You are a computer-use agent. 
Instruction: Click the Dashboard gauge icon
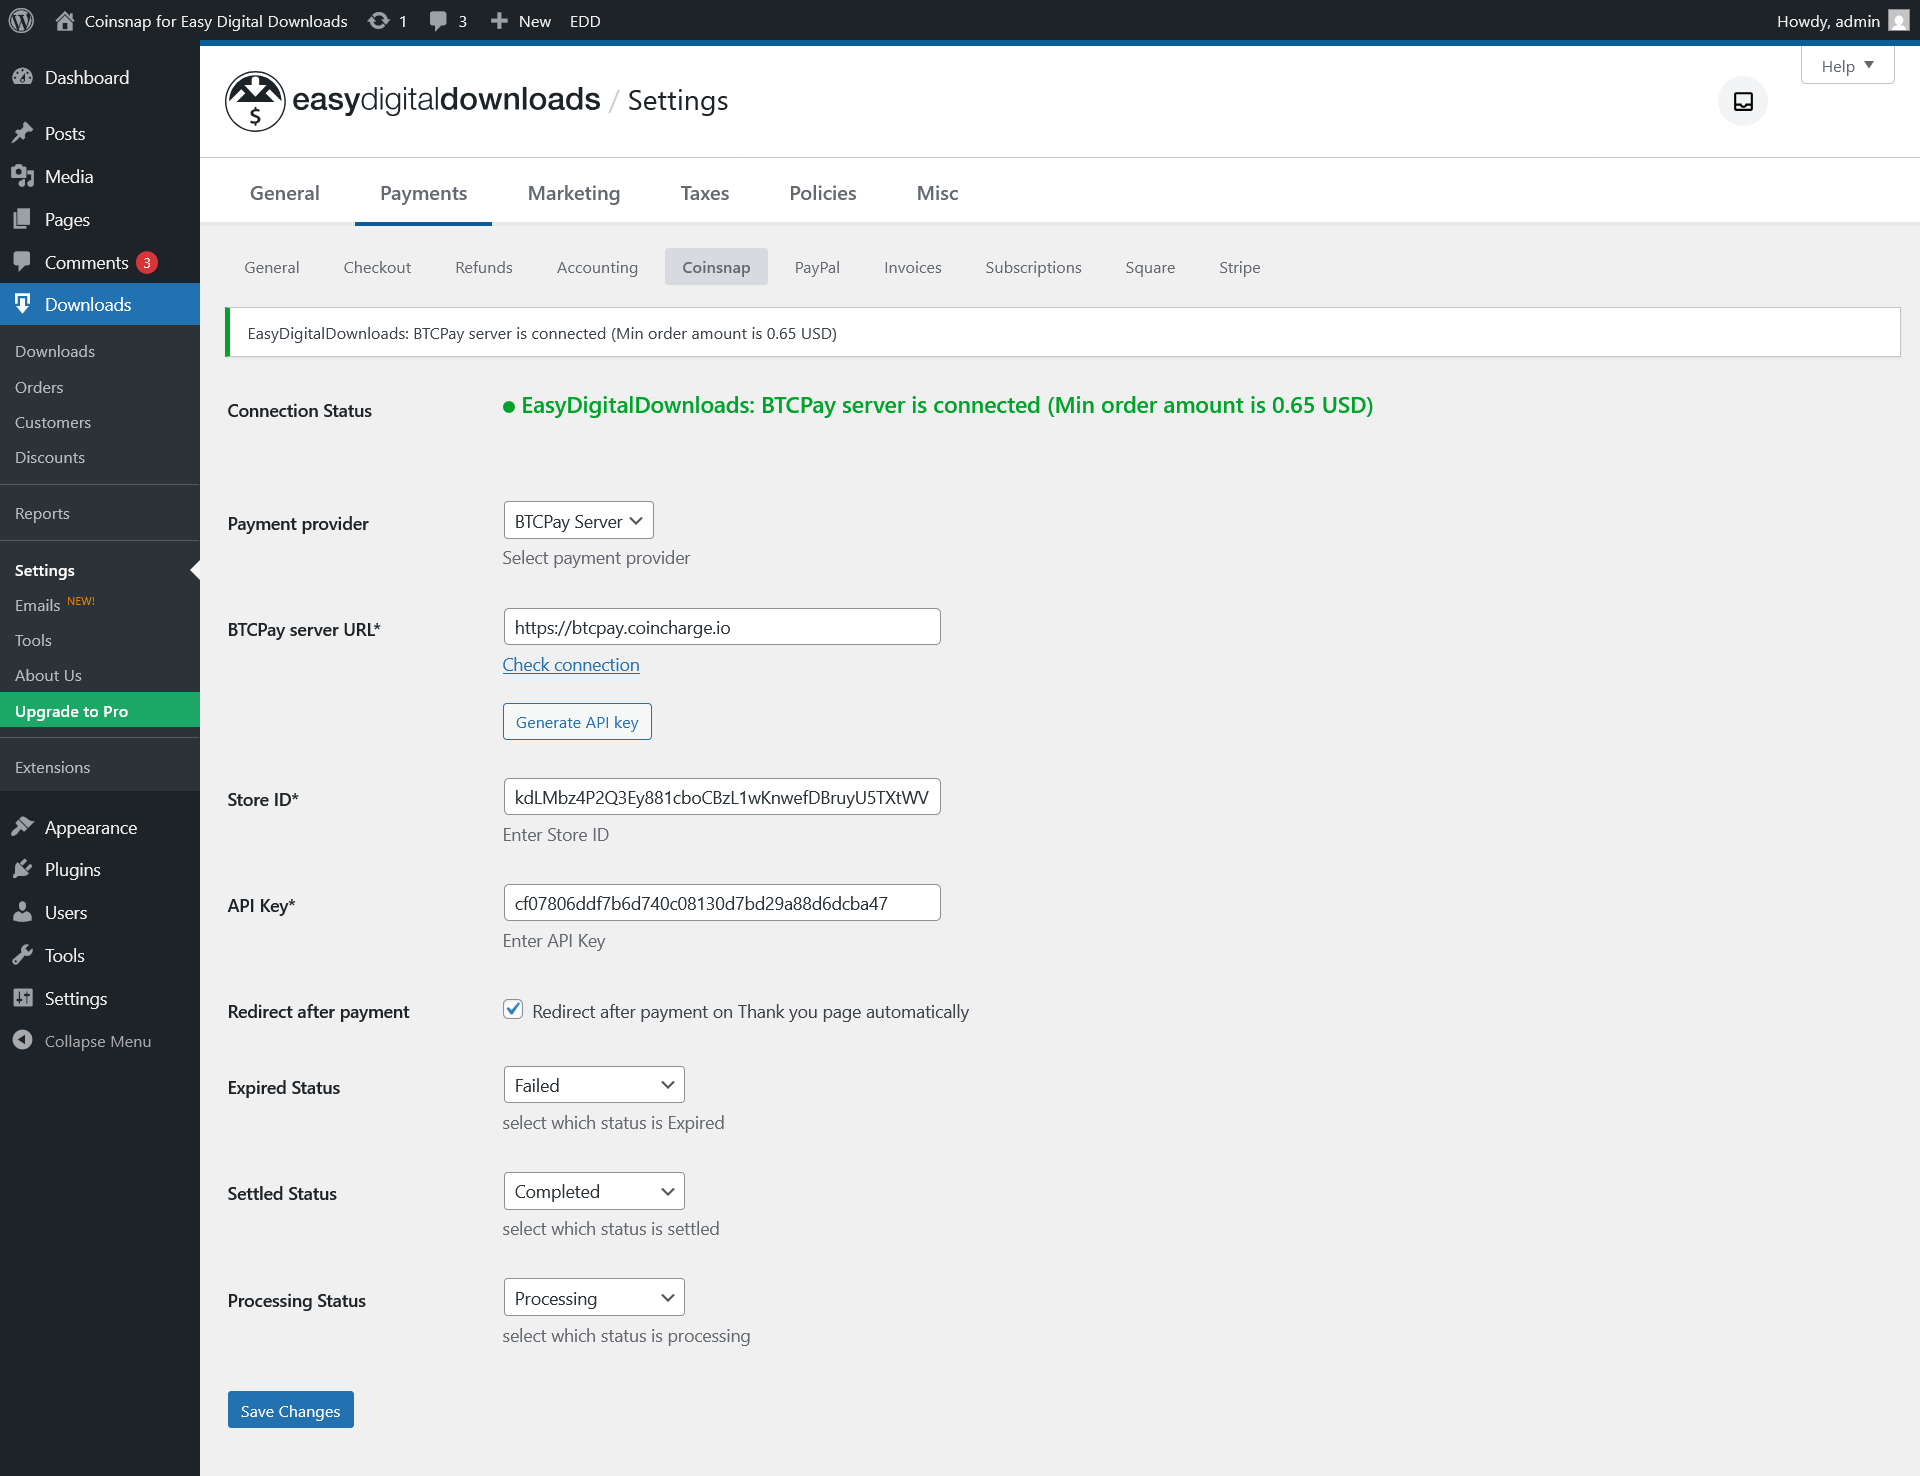(x=23, y=77)
